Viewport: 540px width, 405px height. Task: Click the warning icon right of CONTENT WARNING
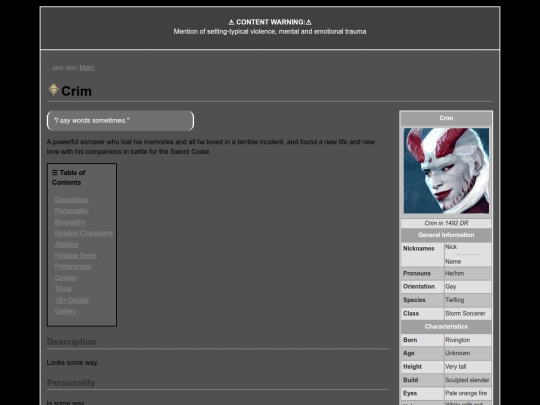tap(309, 22)
